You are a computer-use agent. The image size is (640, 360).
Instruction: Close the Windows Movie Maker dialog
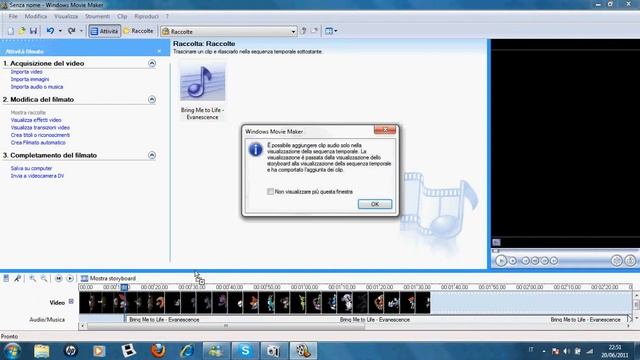385,130
